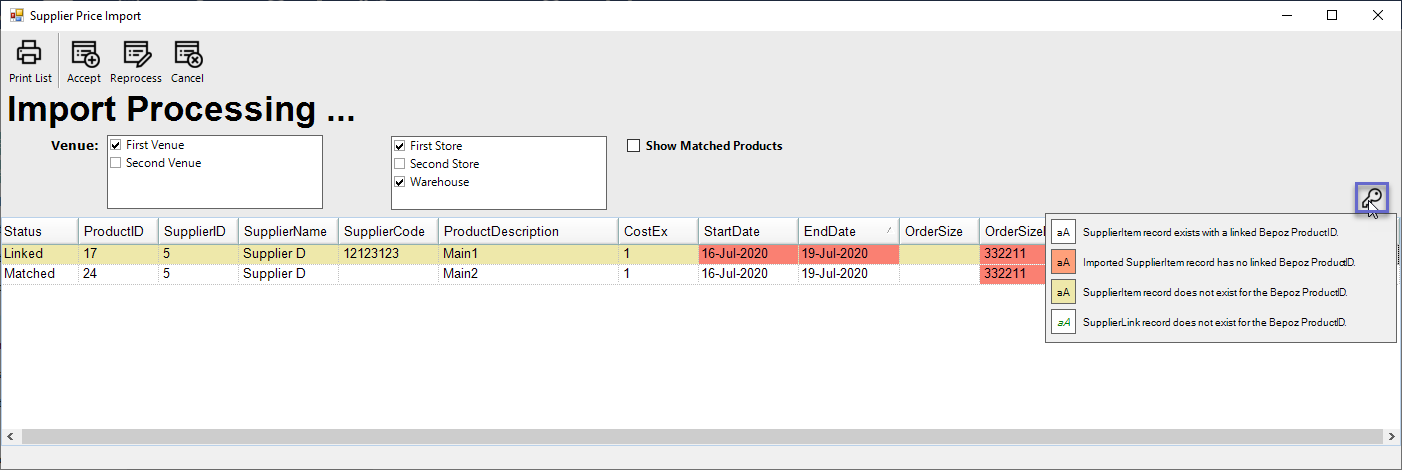The image size is (1402, 470).
Task: Click the key legend icon
Action: point(1372,199)
